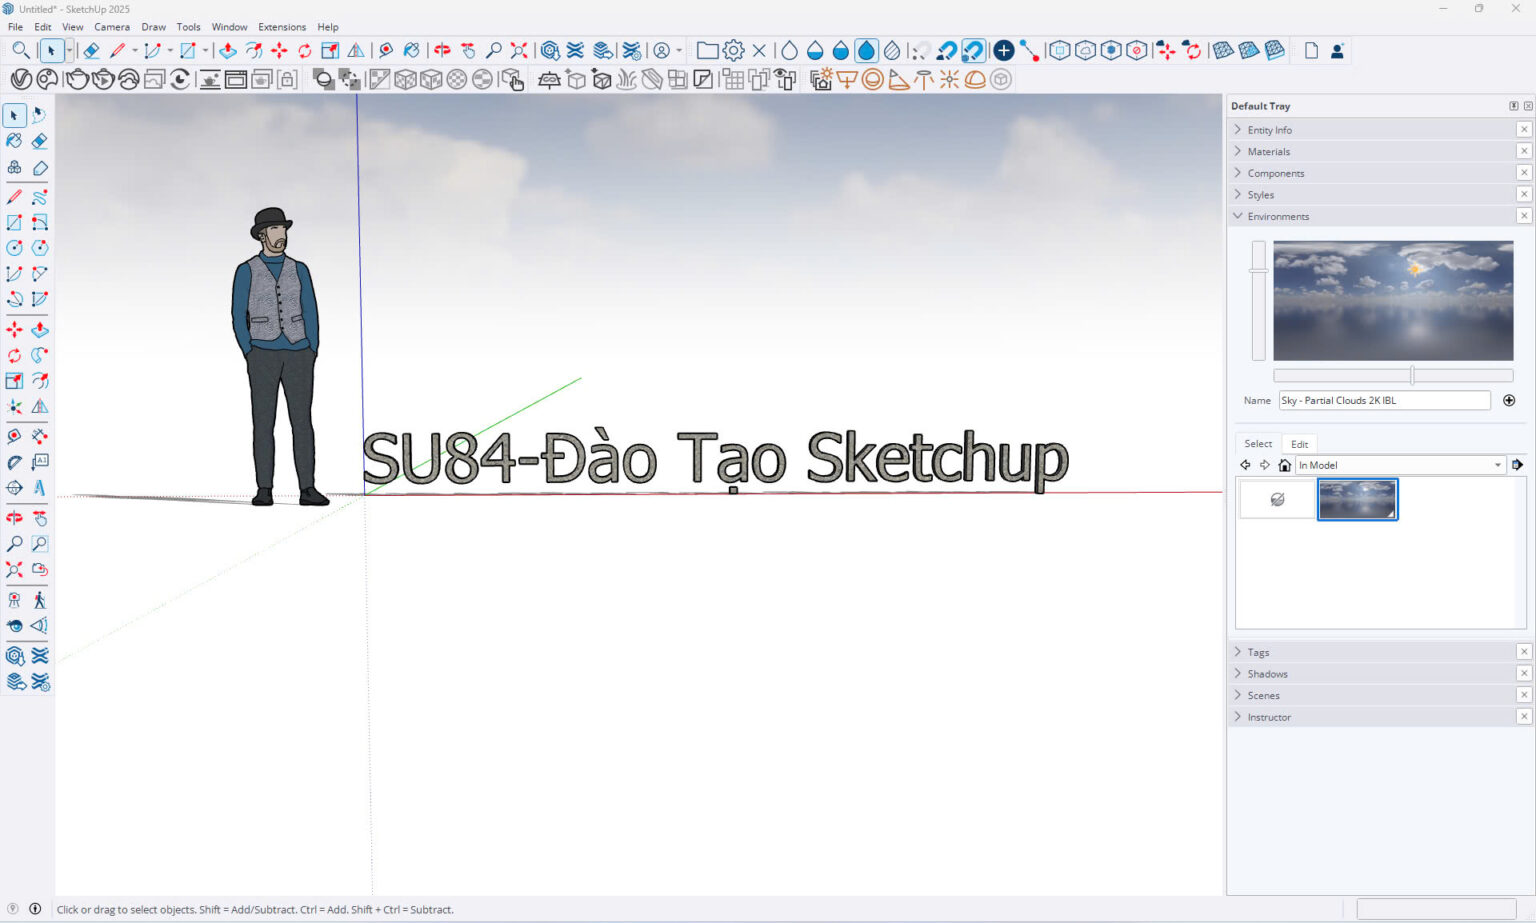Select the Tape Measure tool

tap(14, 435)
